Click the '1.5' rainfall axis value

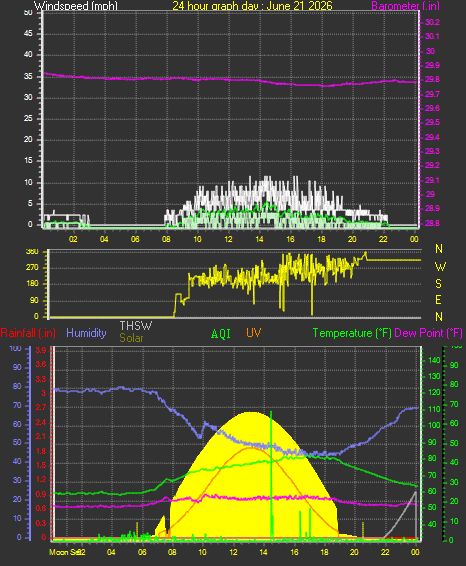(x=41, y=465)
